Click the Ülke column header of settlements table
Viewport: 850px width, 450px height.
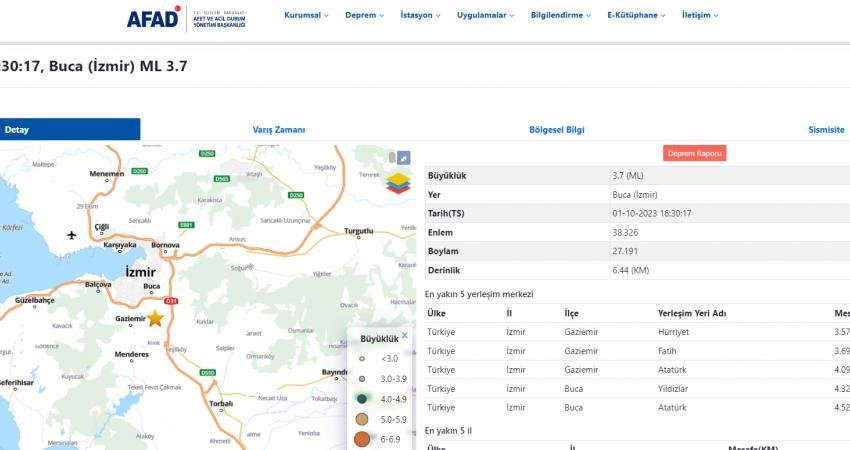436,313
